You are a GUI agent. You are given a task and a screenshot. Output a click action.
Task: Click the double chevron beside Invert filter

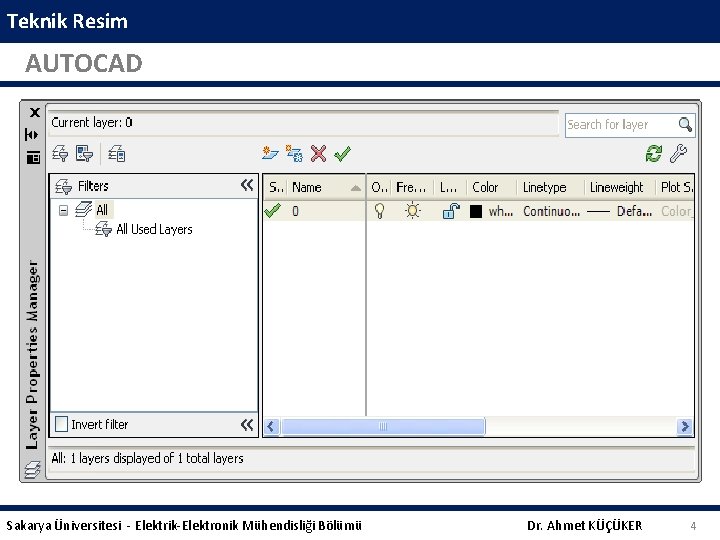click(247, 424)
